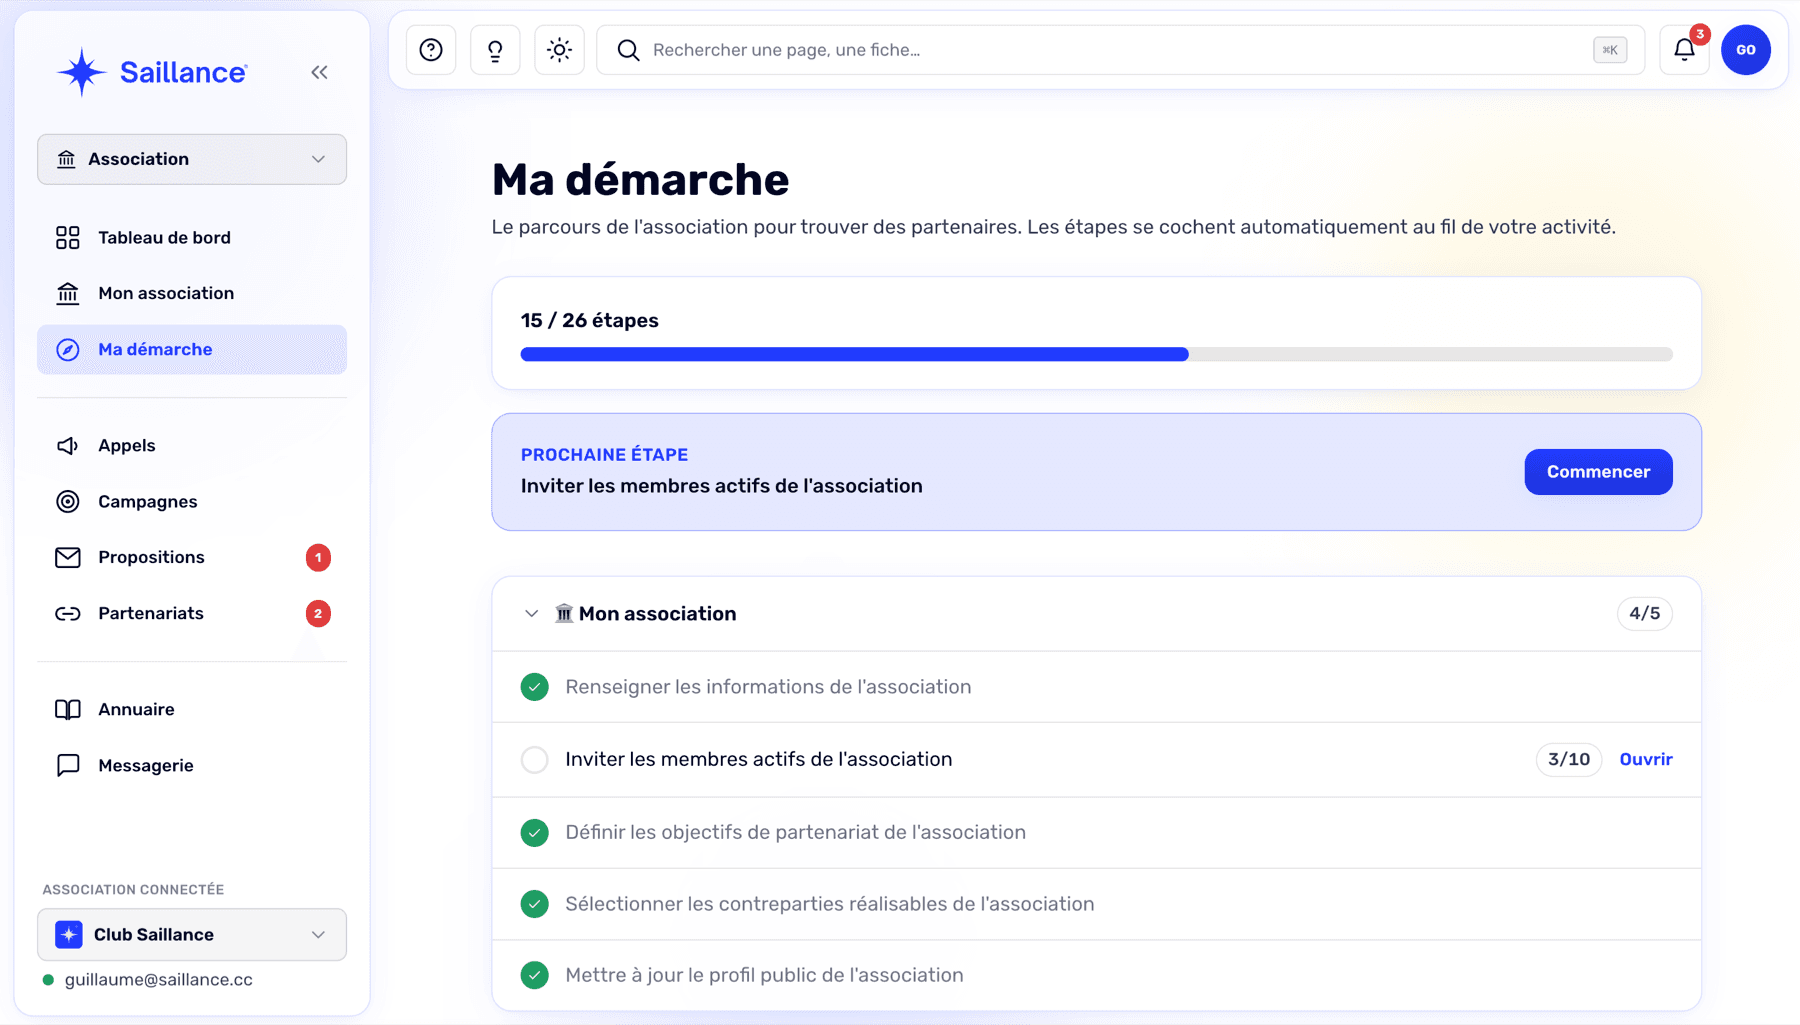1800x1025 pixels.
Task: Click the search magnifier icon
Action: [x=628, y=50]
